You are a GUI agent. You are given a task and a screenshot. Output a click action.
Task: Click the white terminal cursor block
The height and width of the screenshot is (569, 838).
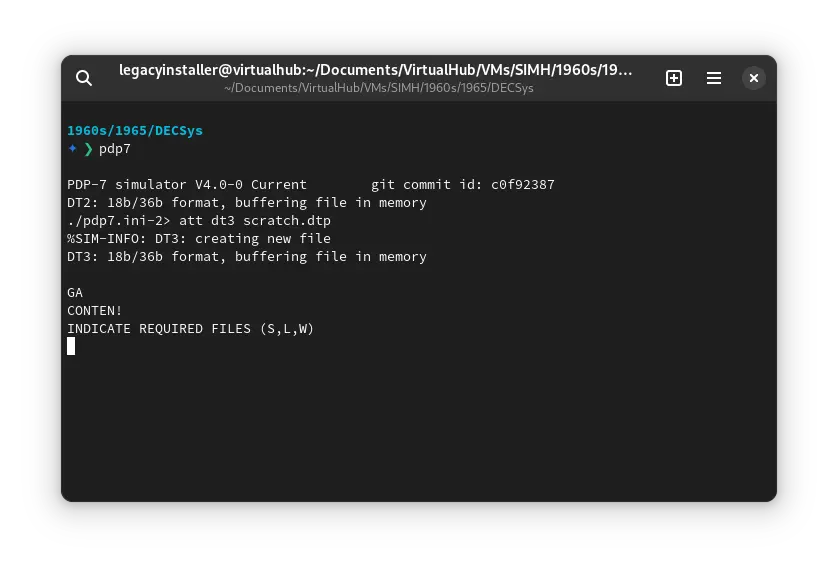[71, 346]
